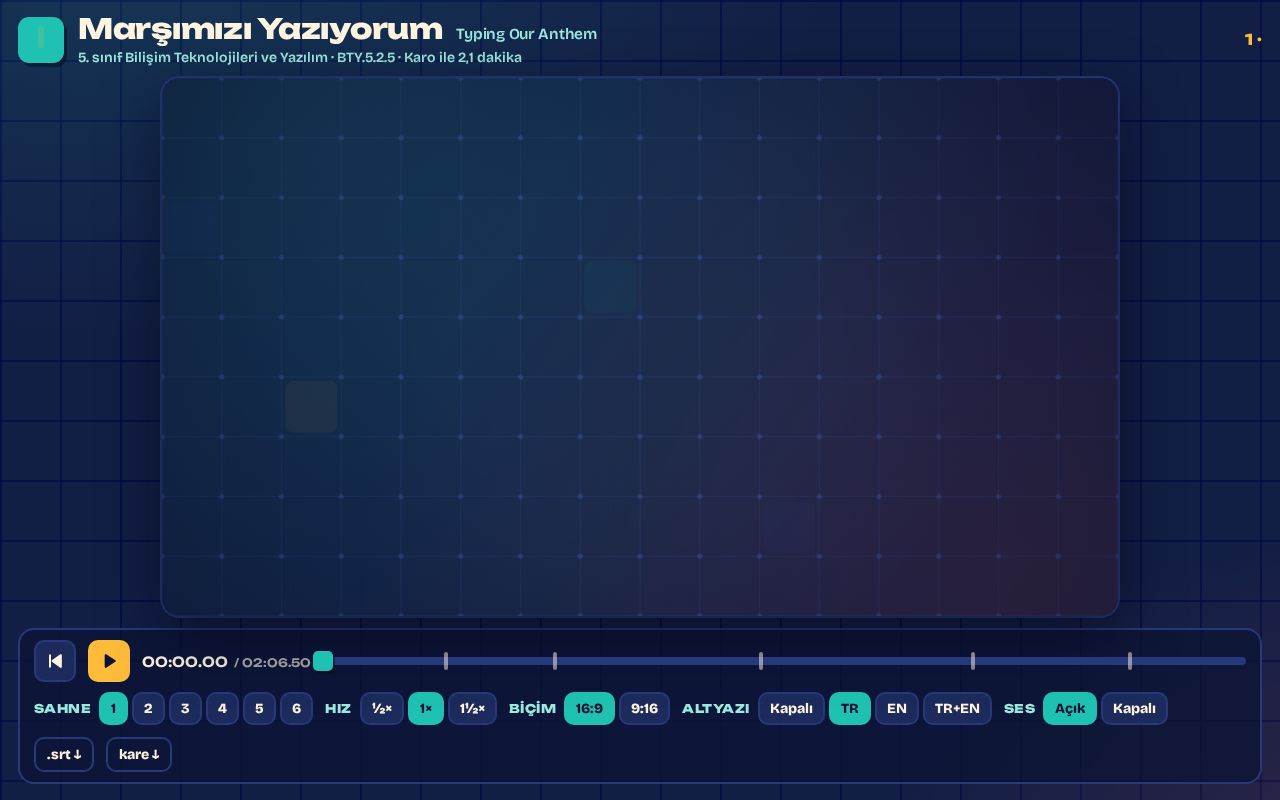1280x800 pixels.
Task: Click the last scene marker on the timeline
Action: 1130,661
